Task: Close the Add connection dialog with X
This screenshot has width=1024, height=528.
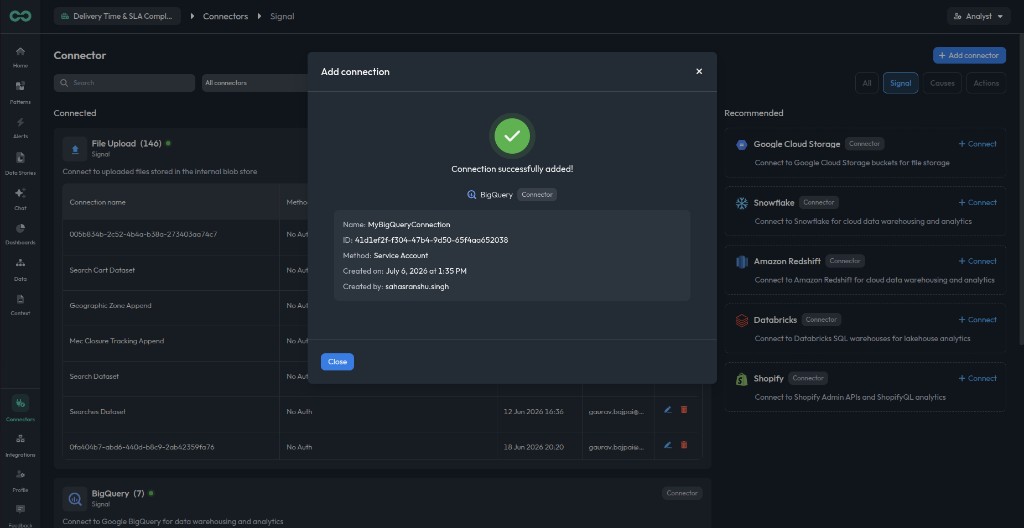Action: pos(699,71)
